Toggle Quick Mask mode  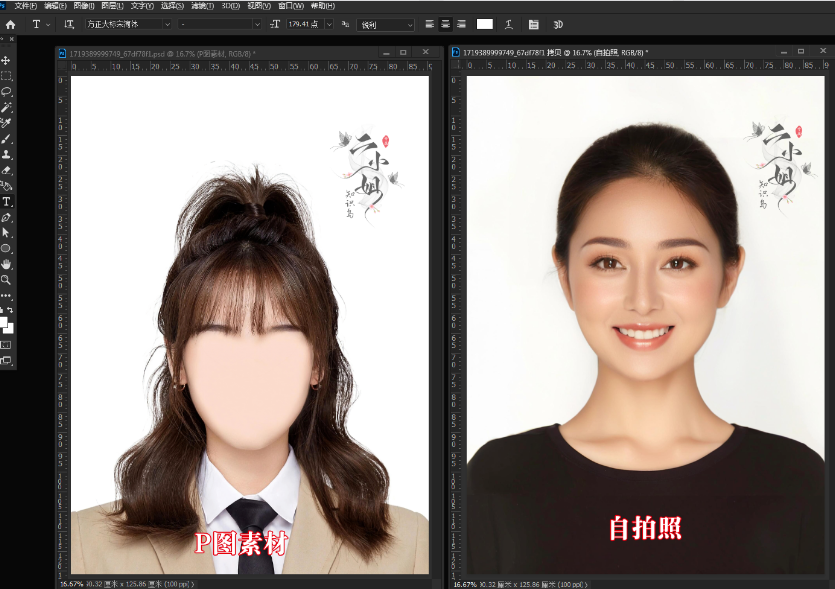(x=6, y=345)
